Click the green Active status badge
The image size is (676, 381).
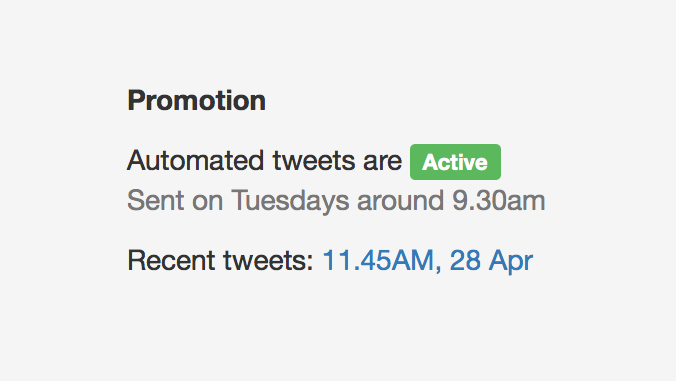click(x=455, y=162)
